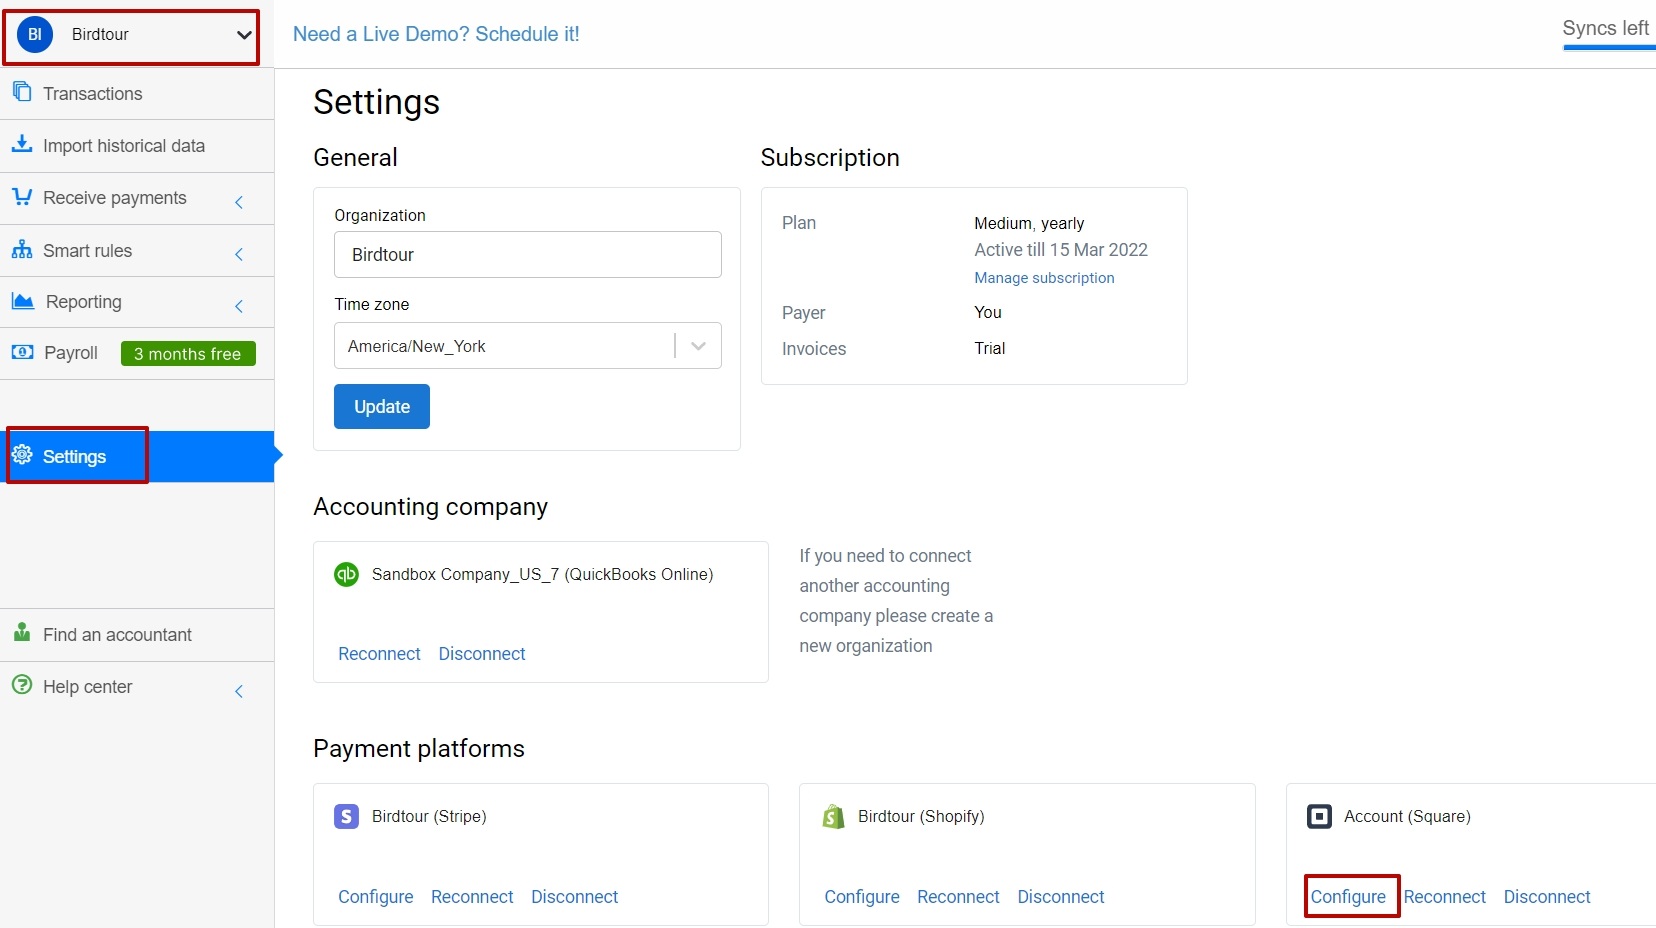Click the QuickBooks Online logo
This screenshot has width=1656, height=928.
coord(346,574)
